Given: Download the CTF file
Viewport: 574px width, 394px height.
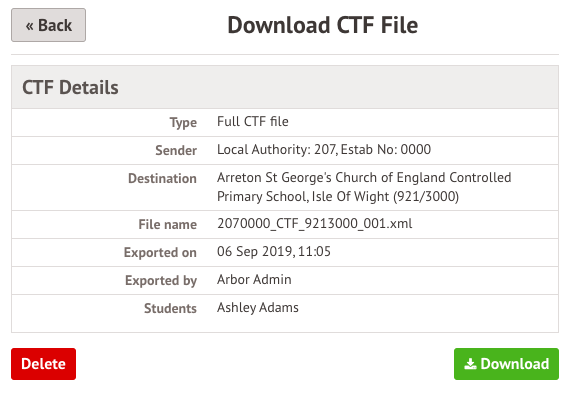Looking at the screenshot, I should click(506, 364).
